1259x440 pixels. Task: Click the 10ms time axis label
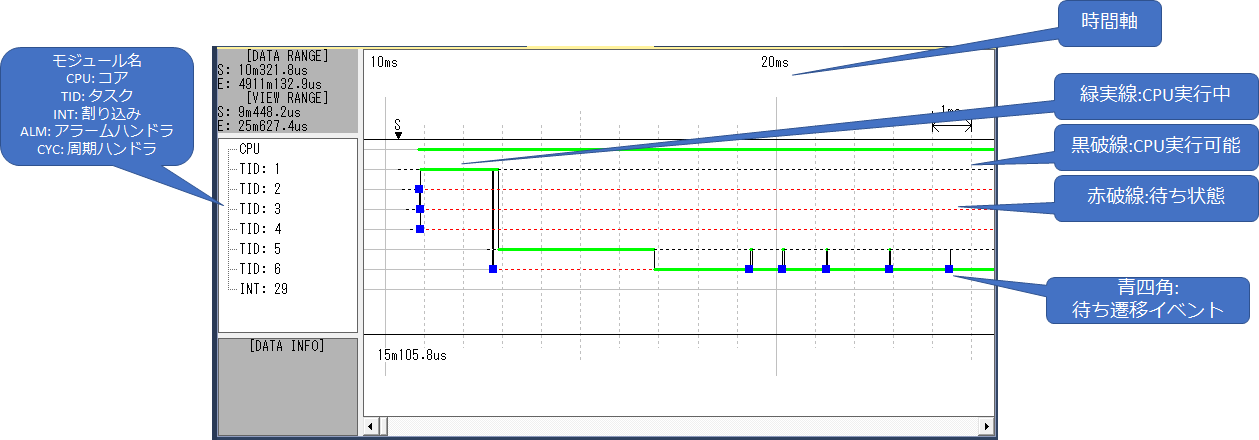pos(383,62)
